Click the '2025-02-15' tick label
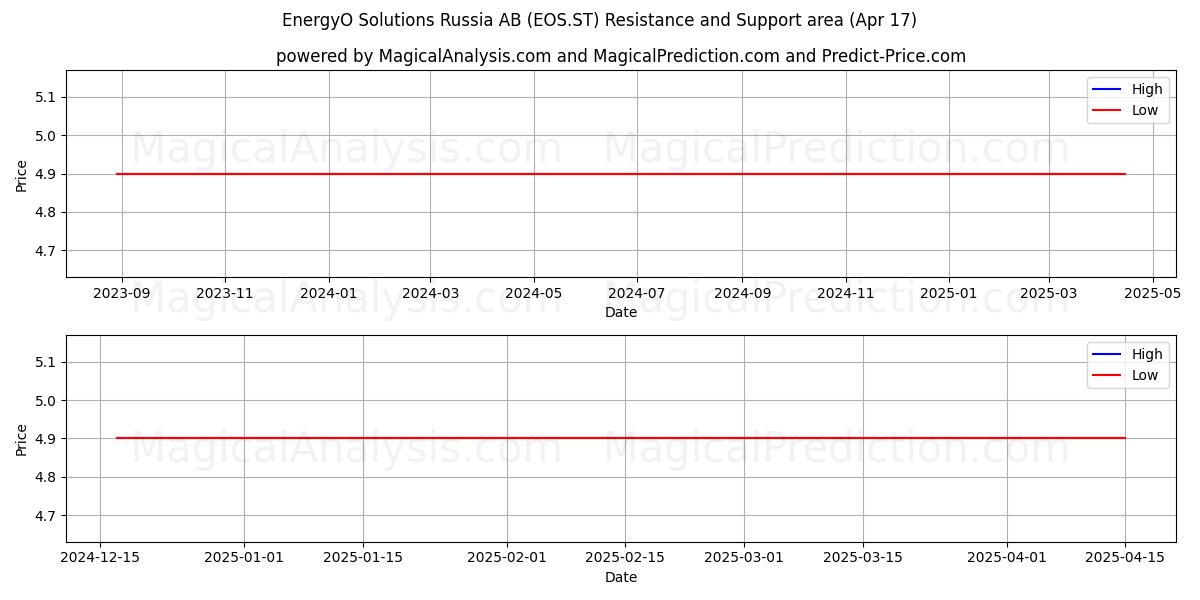The width and height of the screenshot is (1200, 600). point(626,558)
